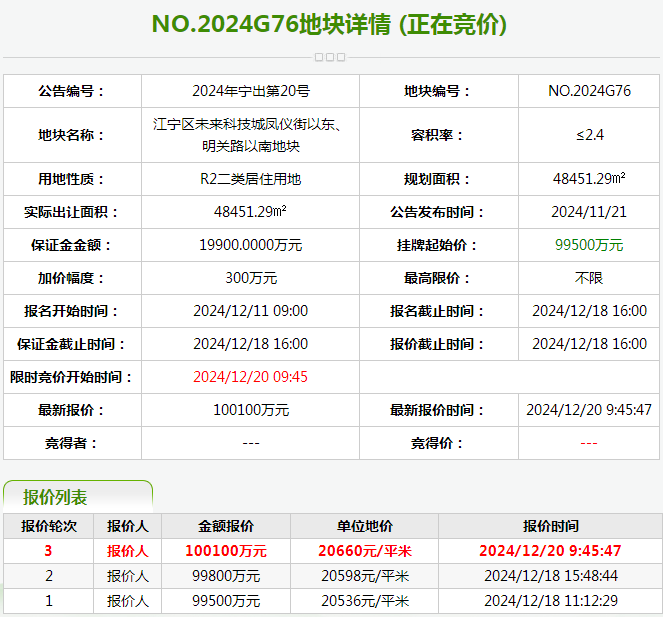Select the red bid amount 100100万元 in bid list

tap(226, 551)
